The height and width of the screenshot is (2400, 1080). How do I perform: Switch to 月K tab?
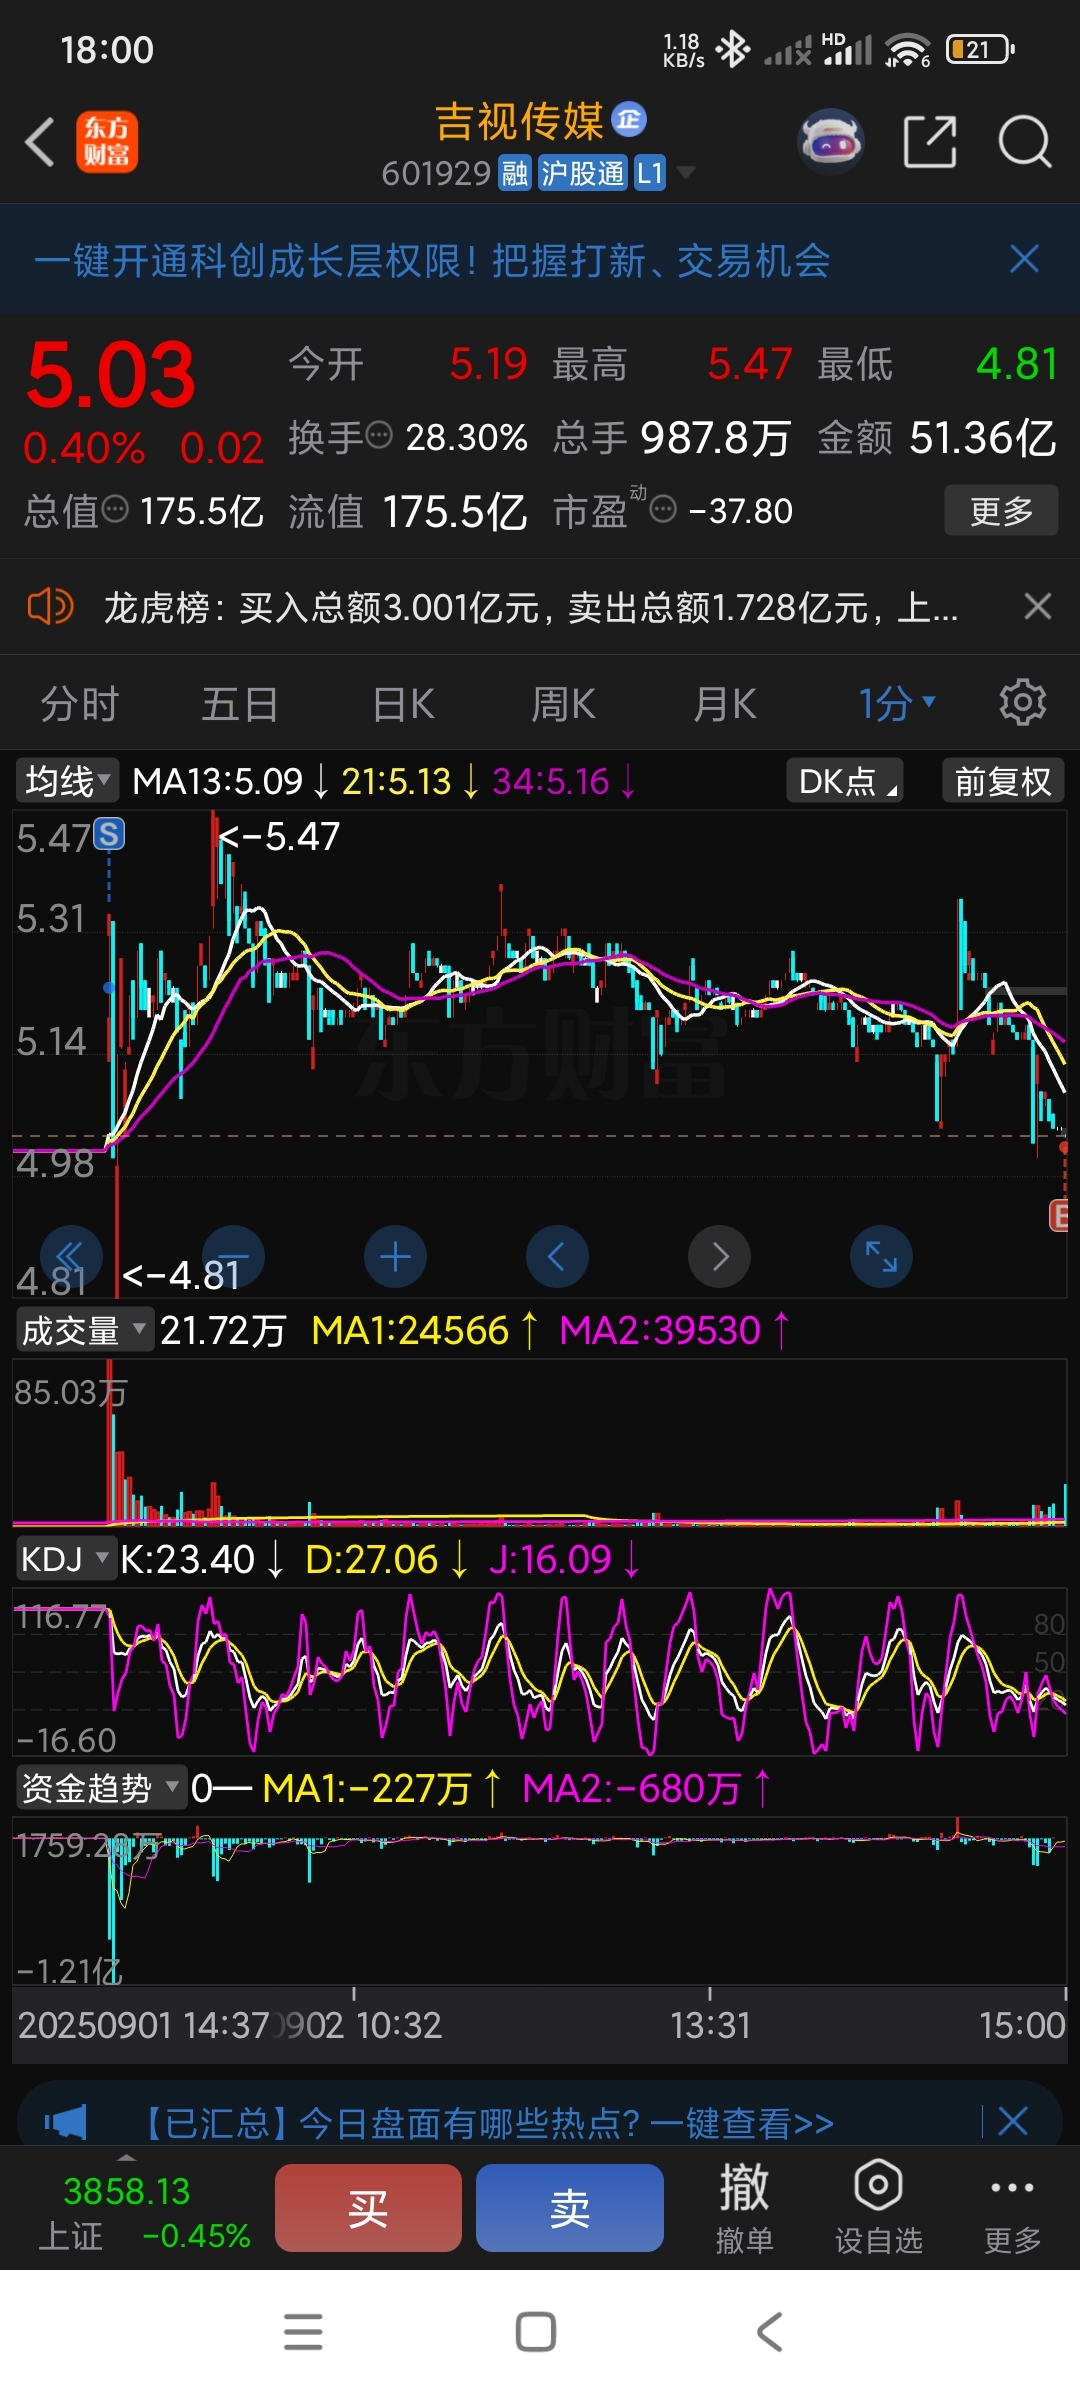point(725,703)
